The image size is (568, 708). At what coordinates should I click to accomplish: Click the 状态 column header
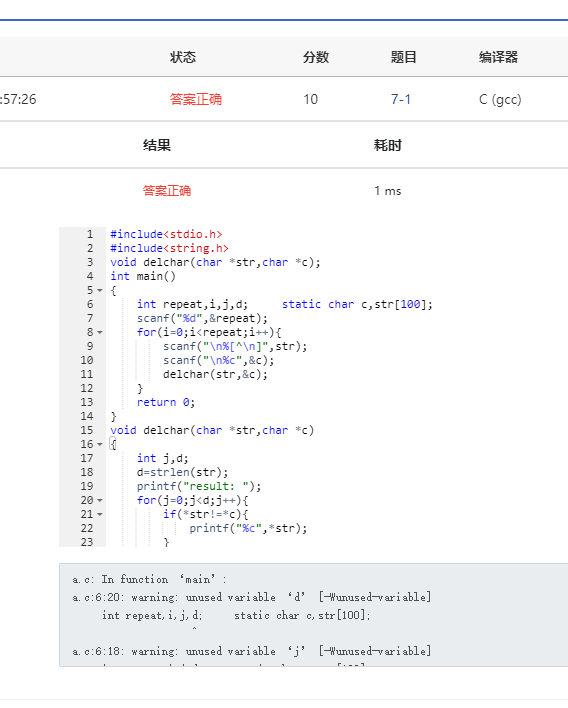183,57
